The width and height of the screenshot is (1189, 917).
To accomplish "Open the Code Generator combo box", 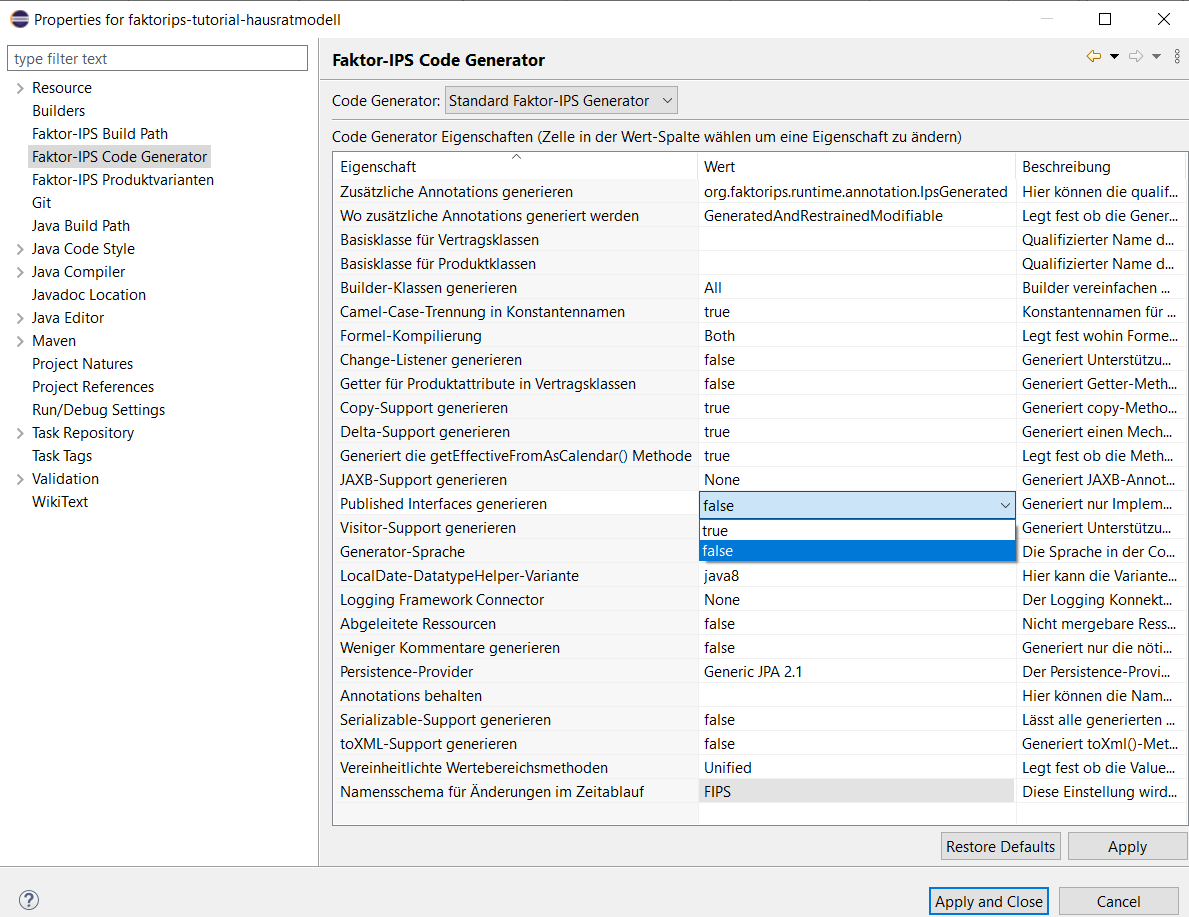I will pos(560,101).
